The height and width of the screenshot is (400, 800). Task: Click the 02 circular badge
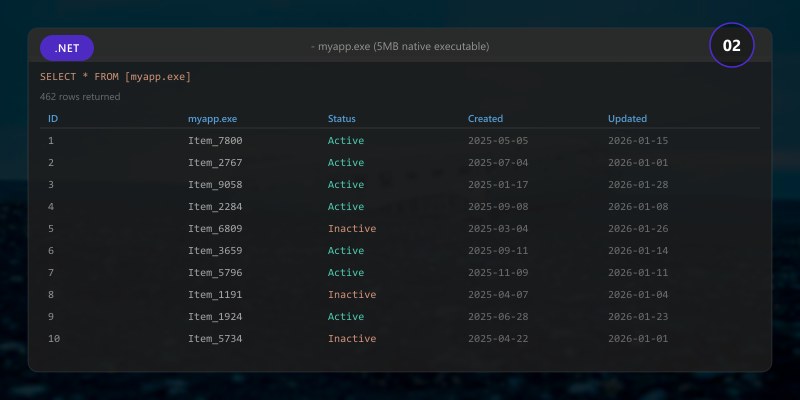732,45
